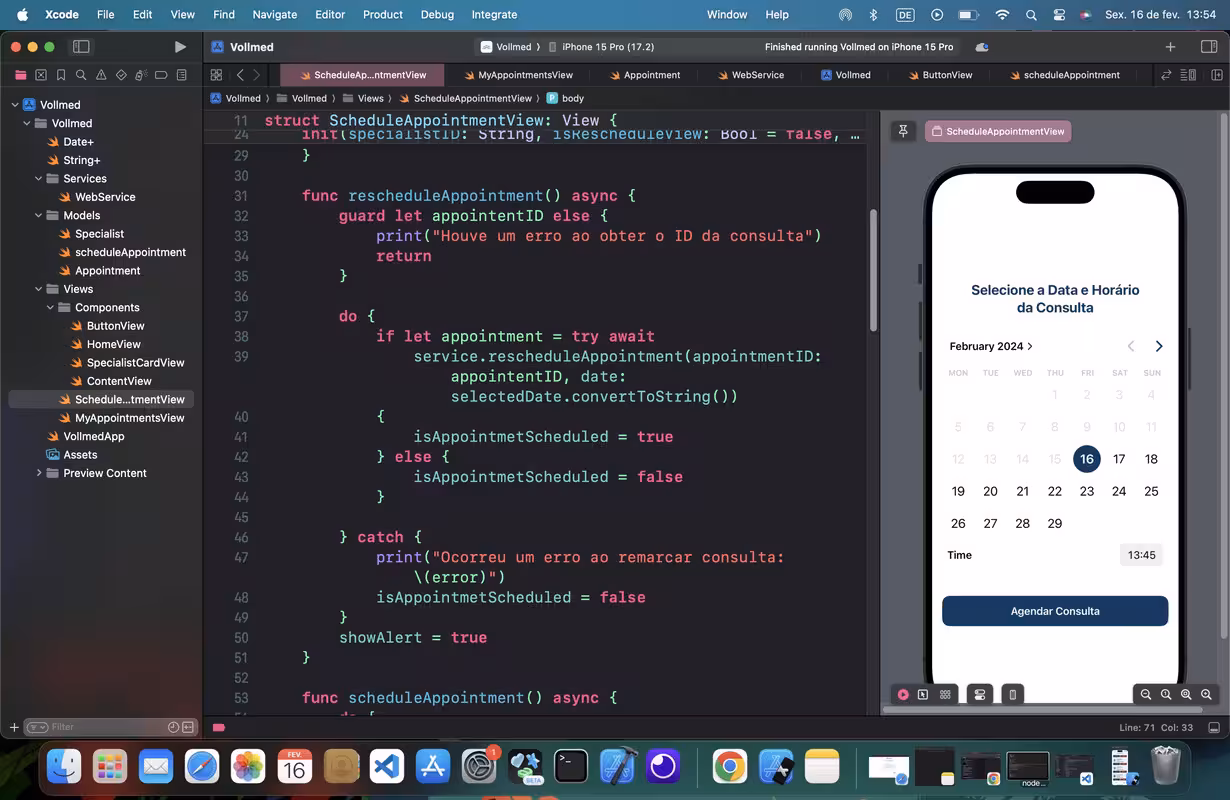This screenshot has height=800, width=1230.
Task: Switch to the WebService tab
Action: (750, 75)
